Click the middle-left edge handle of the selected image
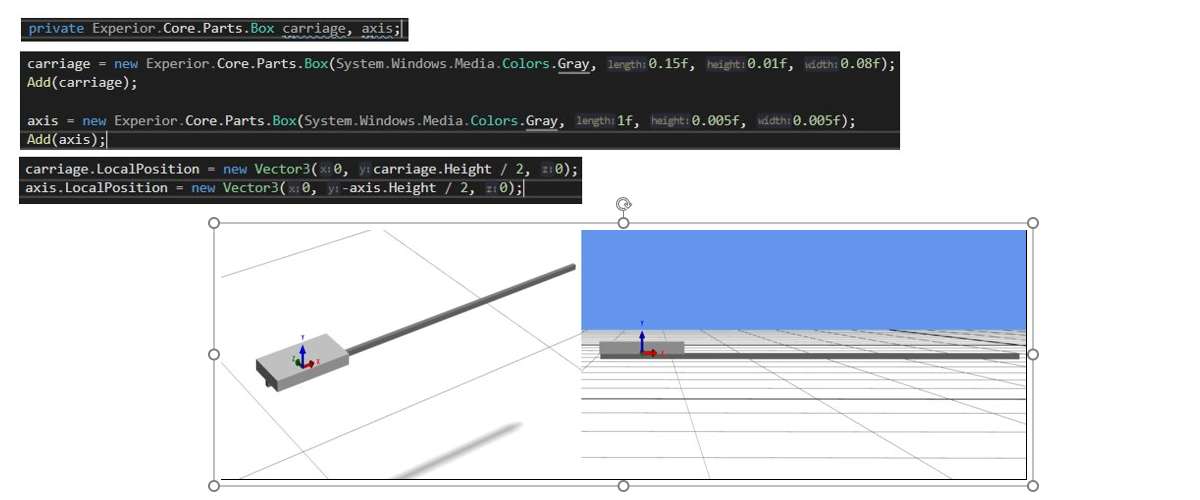The width and height of the screenshot is (1200, 500). (x=213, y=354)
